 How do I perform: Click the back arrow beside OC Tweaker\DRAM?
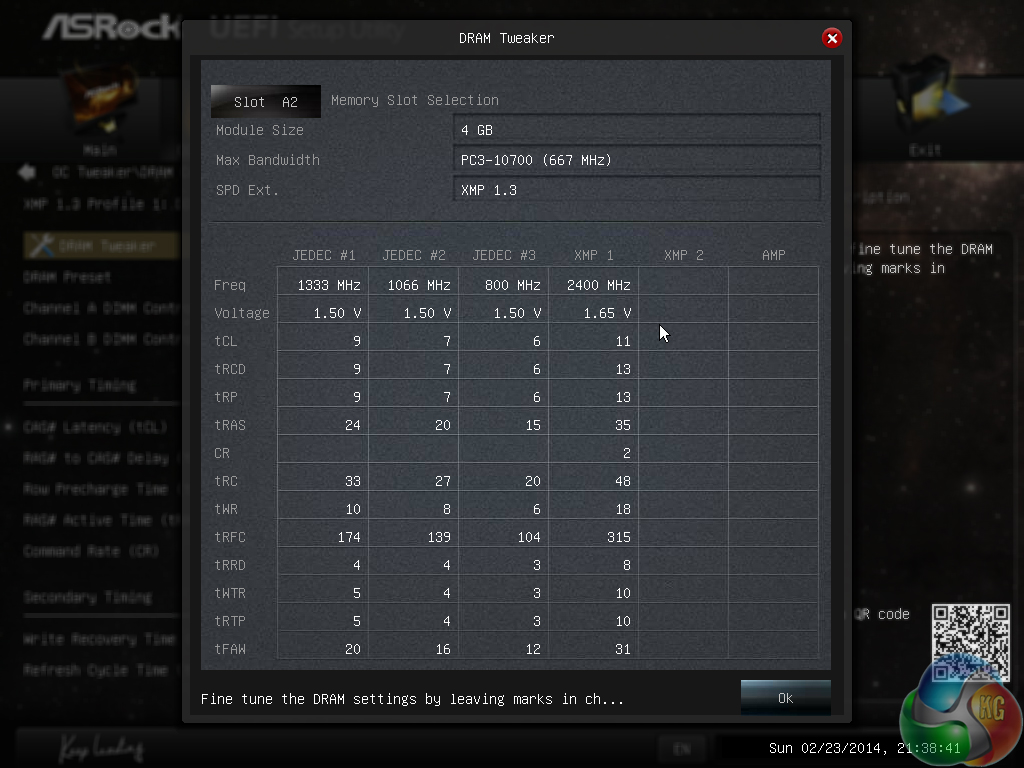pyautogui.click(x=27, y=172)
